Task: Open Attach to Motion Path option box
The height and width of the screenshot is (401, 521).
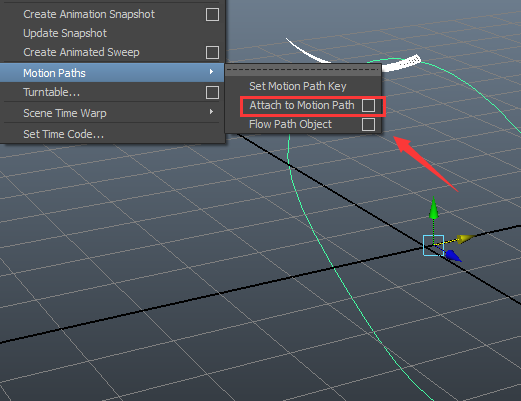Action: point(368,106)
